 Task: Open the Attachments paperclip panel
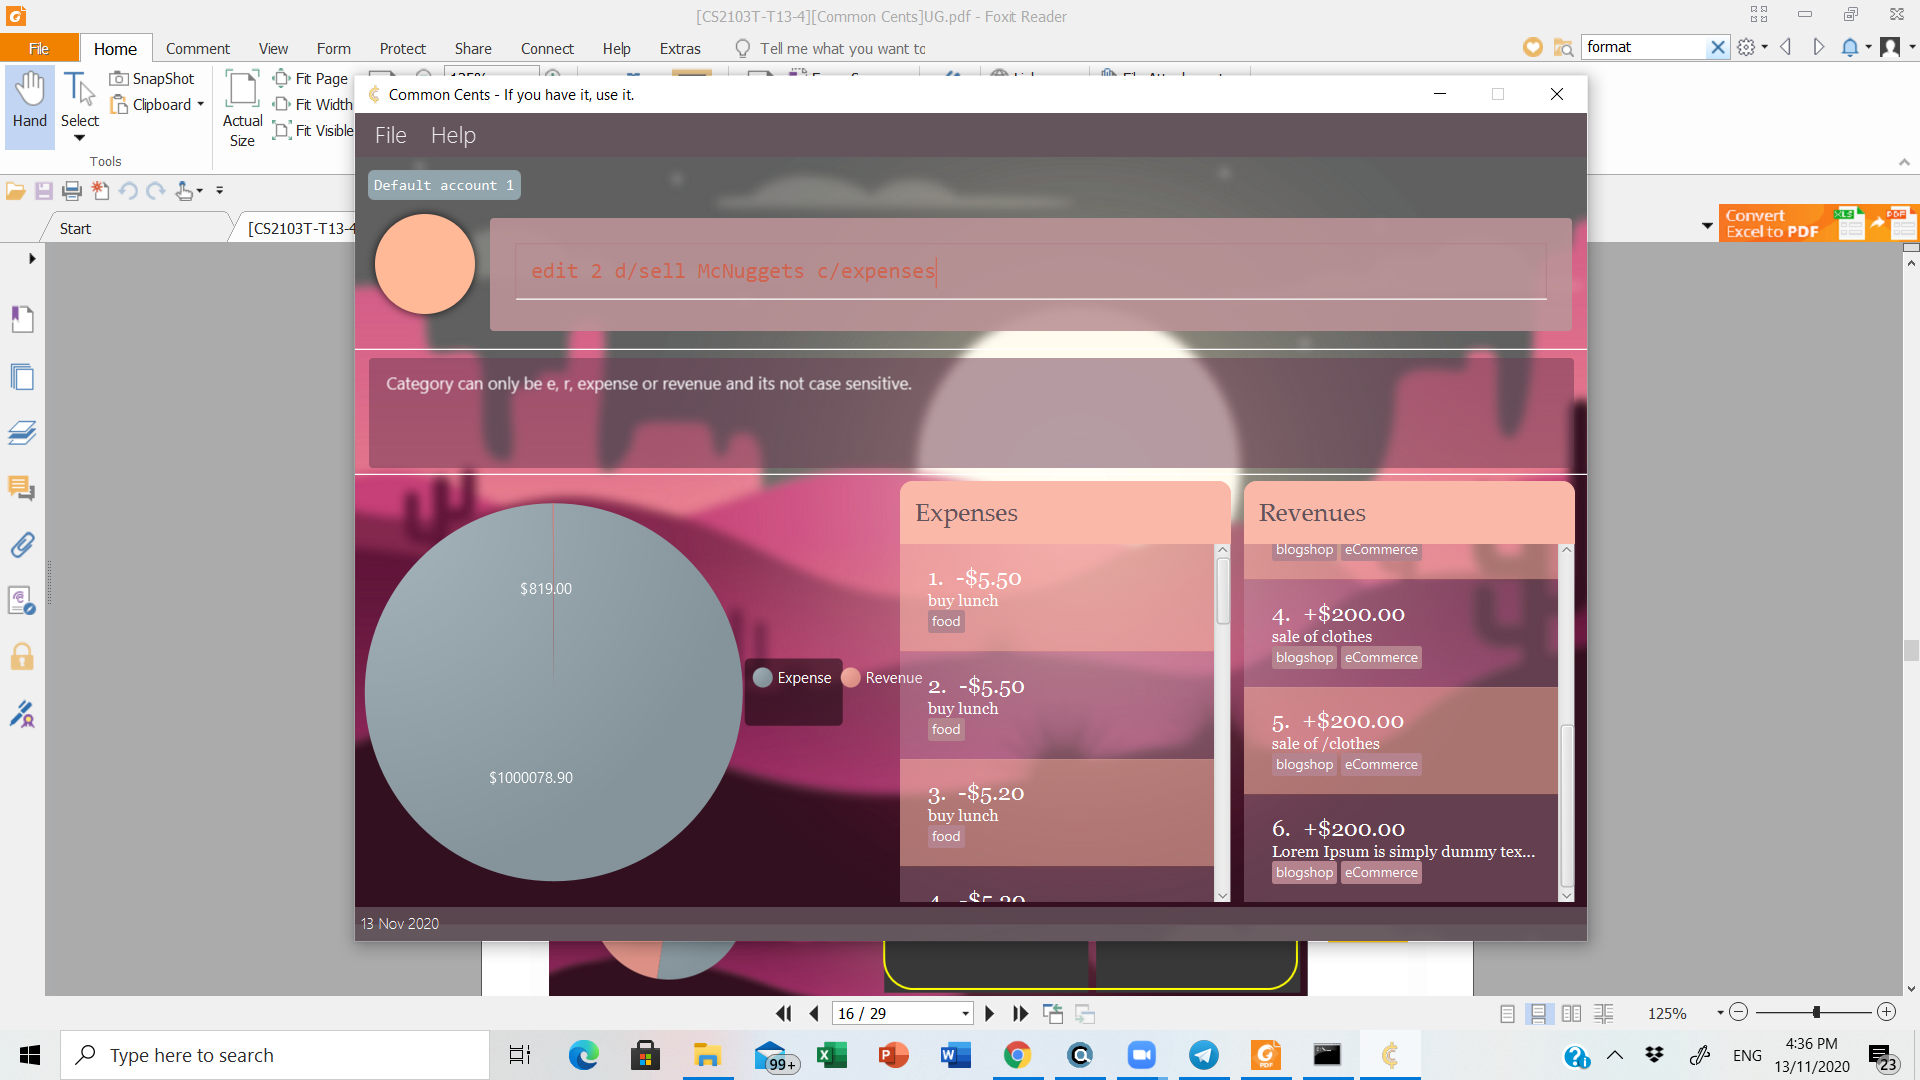(x=22, y=544)
